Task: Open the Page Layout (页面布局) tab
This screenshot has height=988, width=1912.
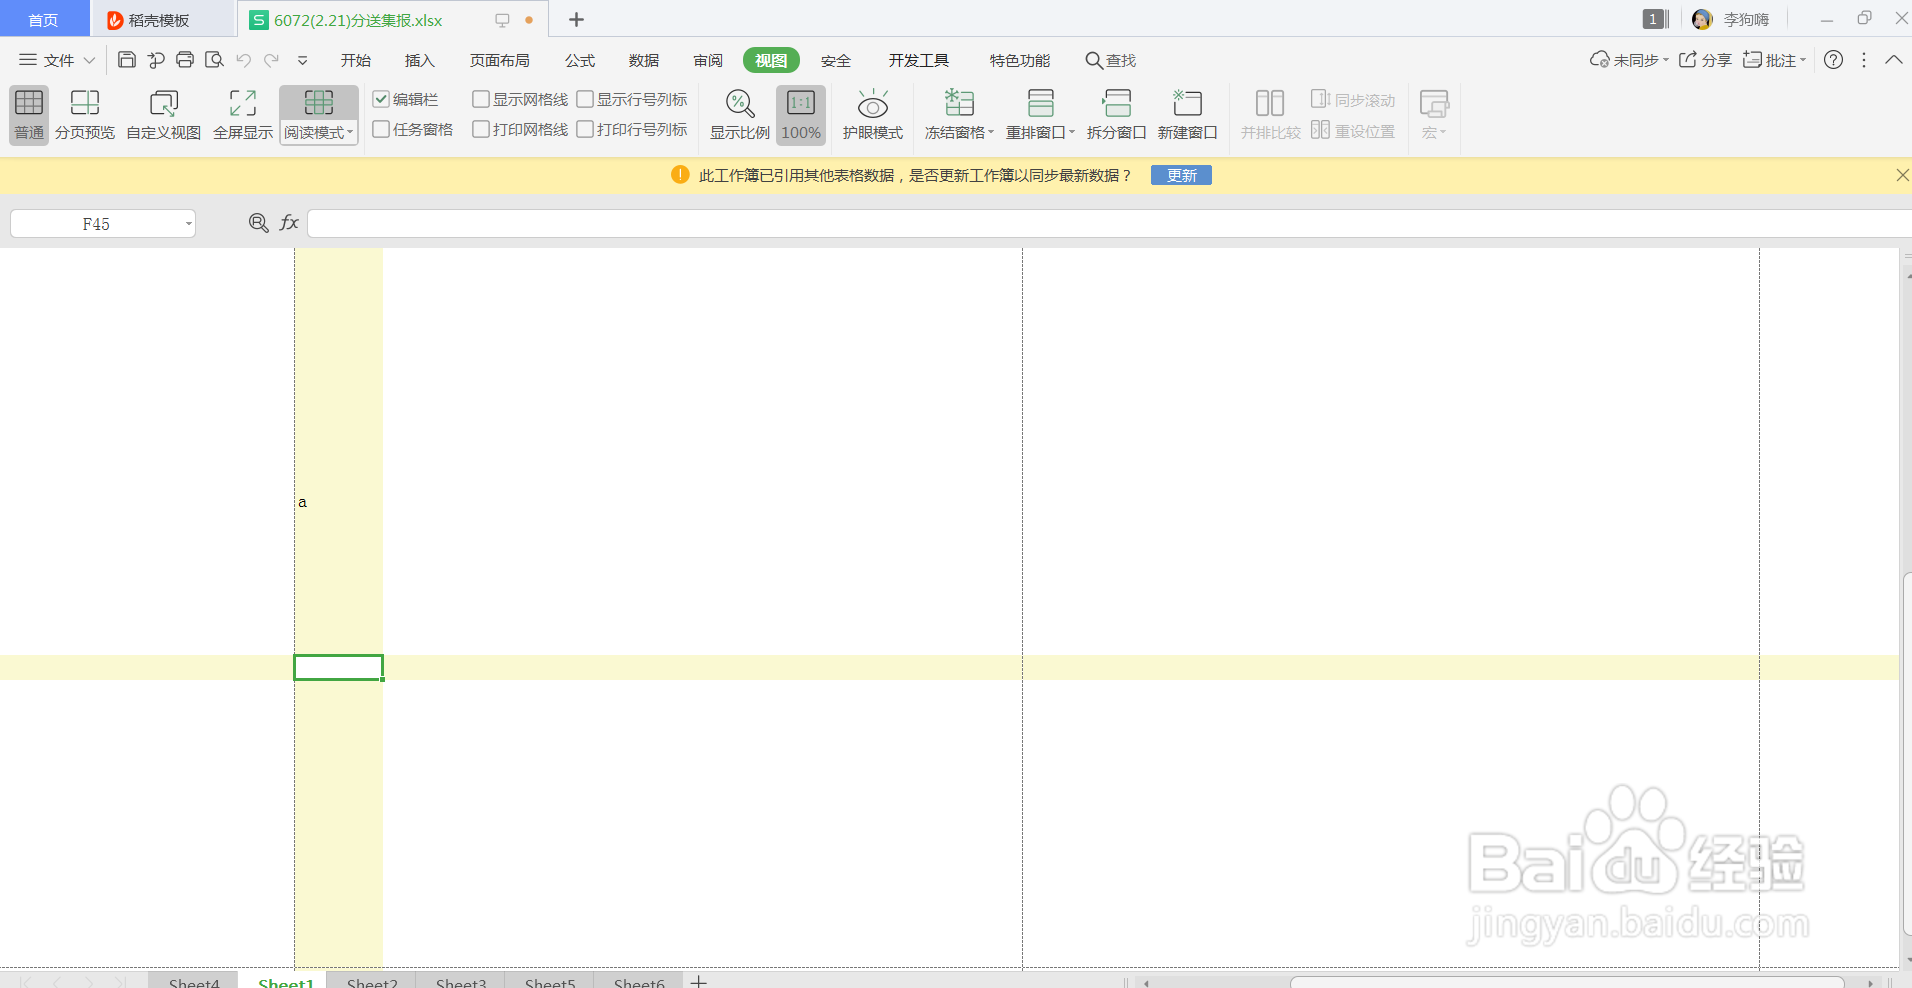Action: coord(500,60)
